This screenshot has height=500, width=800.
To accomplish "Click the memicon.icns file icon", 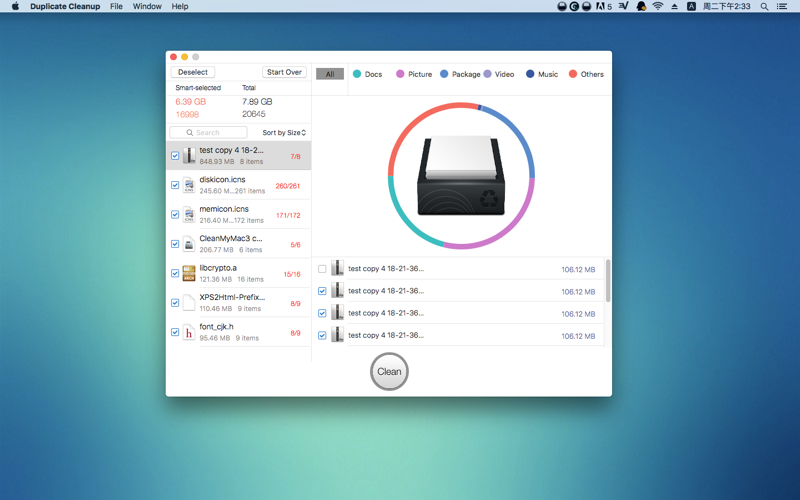I will 189,214.
